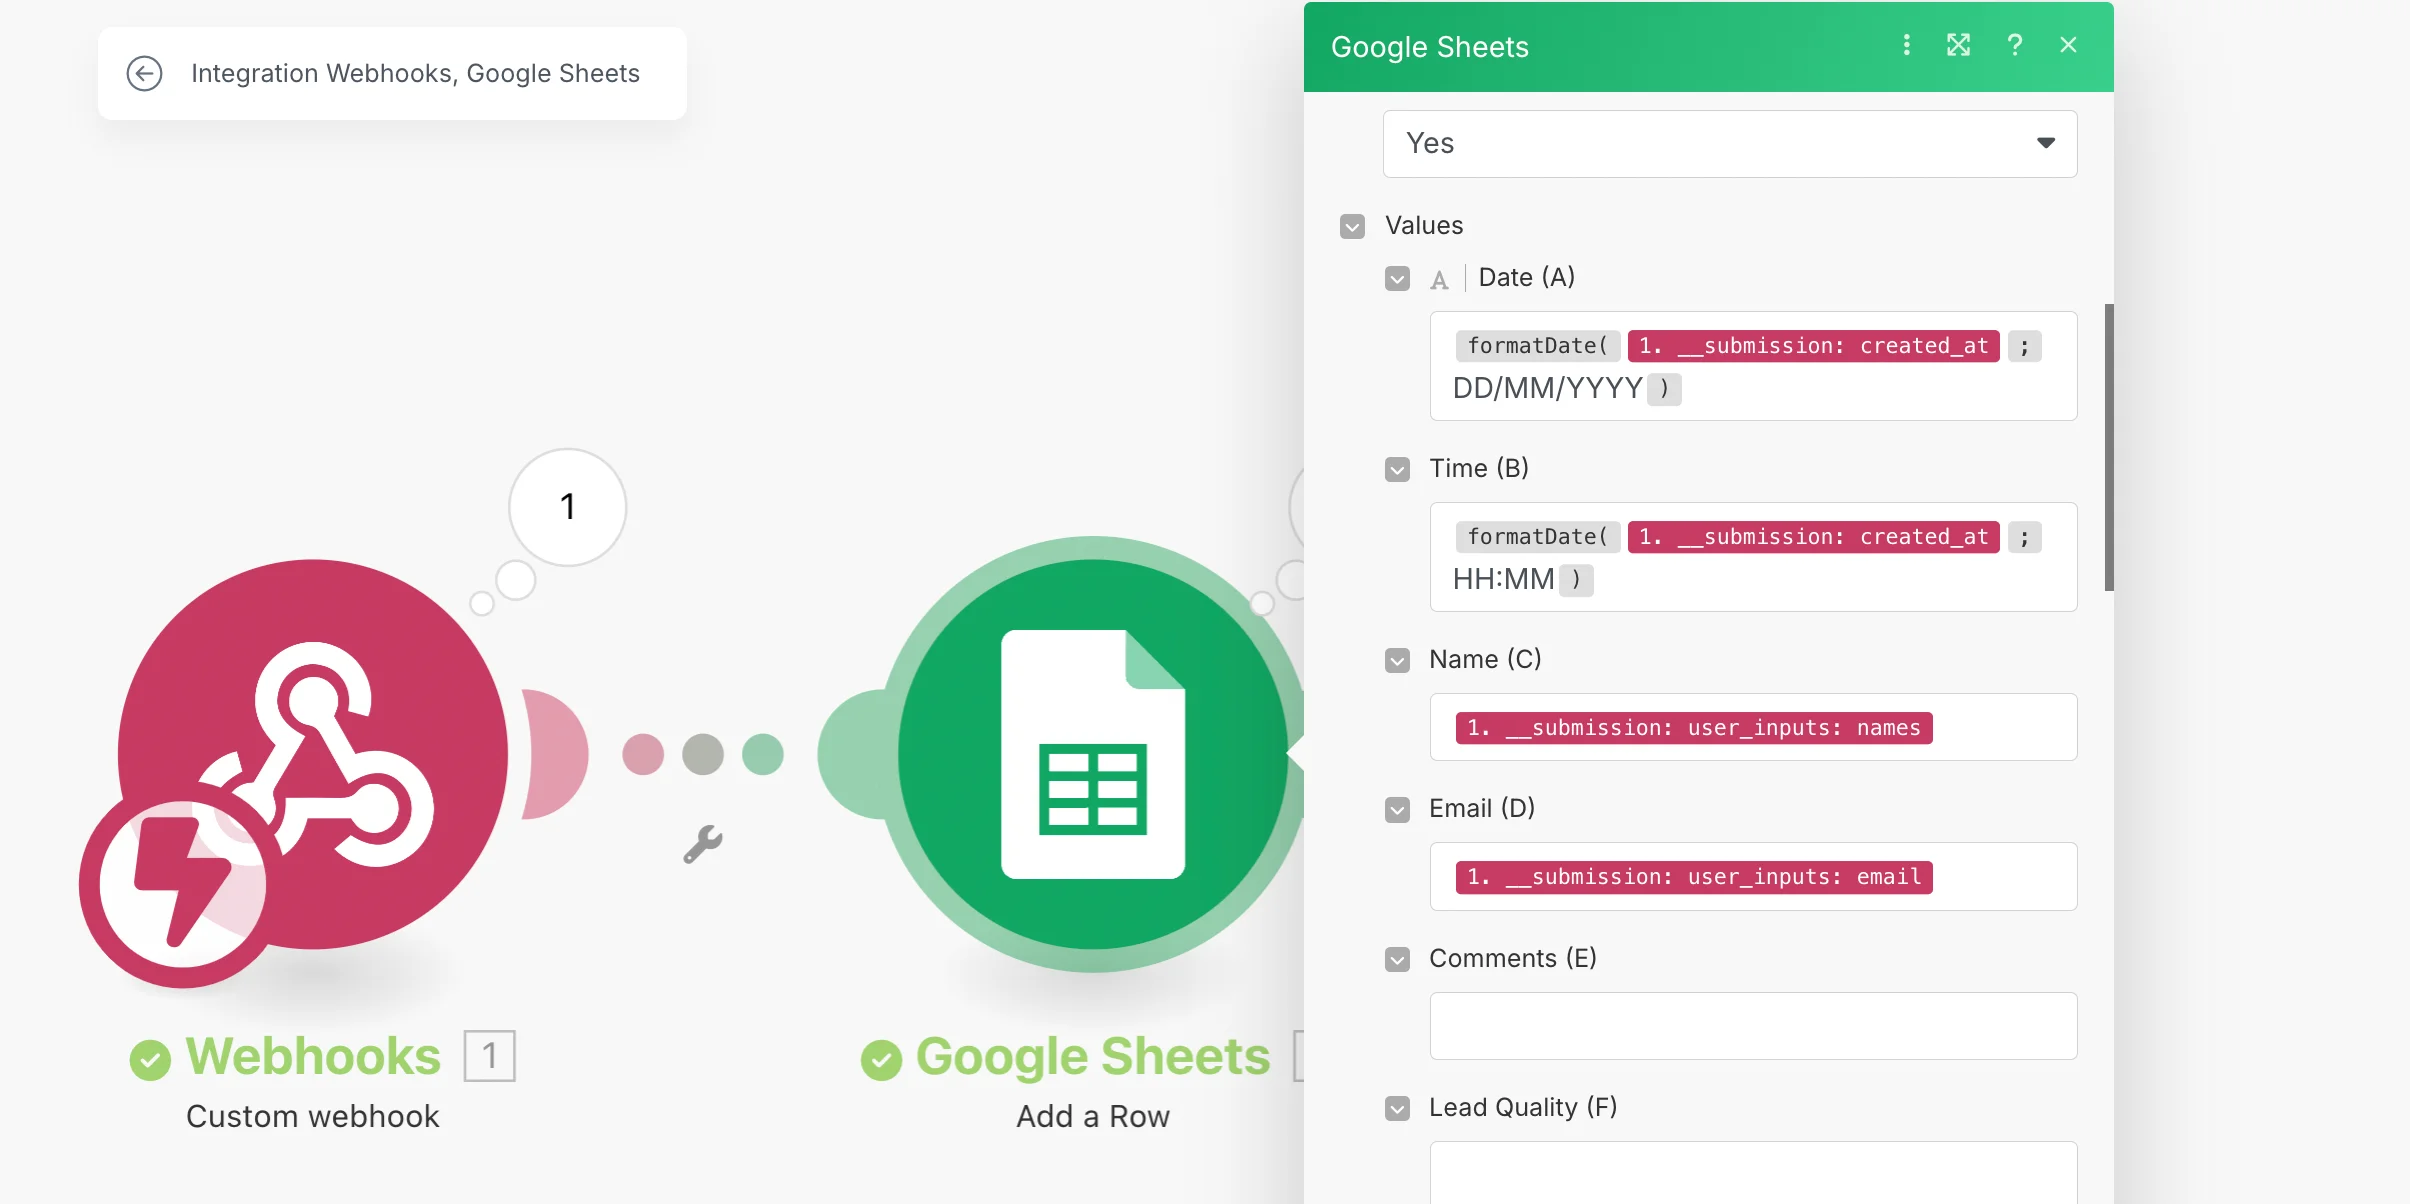Click the Webhooks module label
This screenshot has height=1204, width=2410.
pyautogui.click(x=313, y=1056)
